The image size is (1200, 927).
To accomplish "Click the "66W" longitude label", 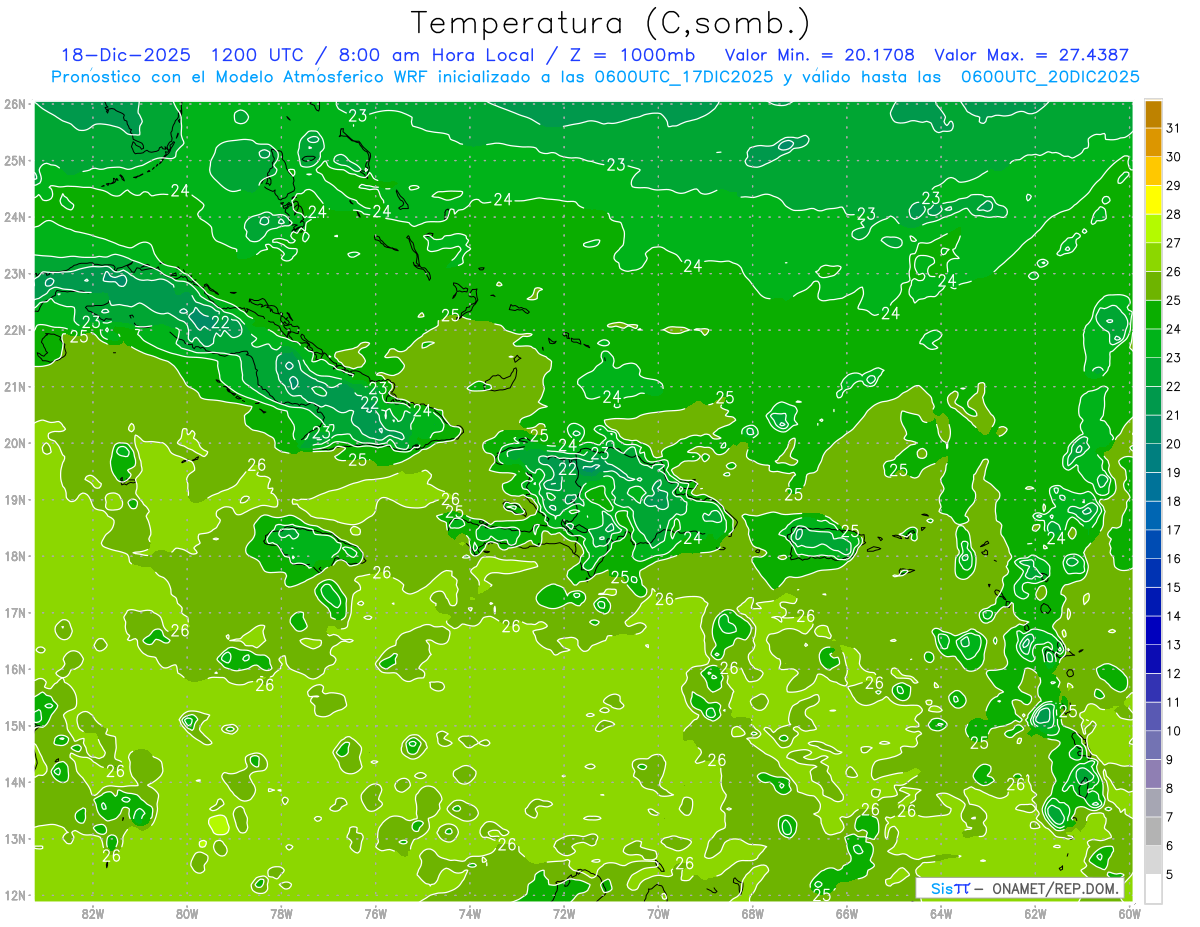I will click(847, 913).
